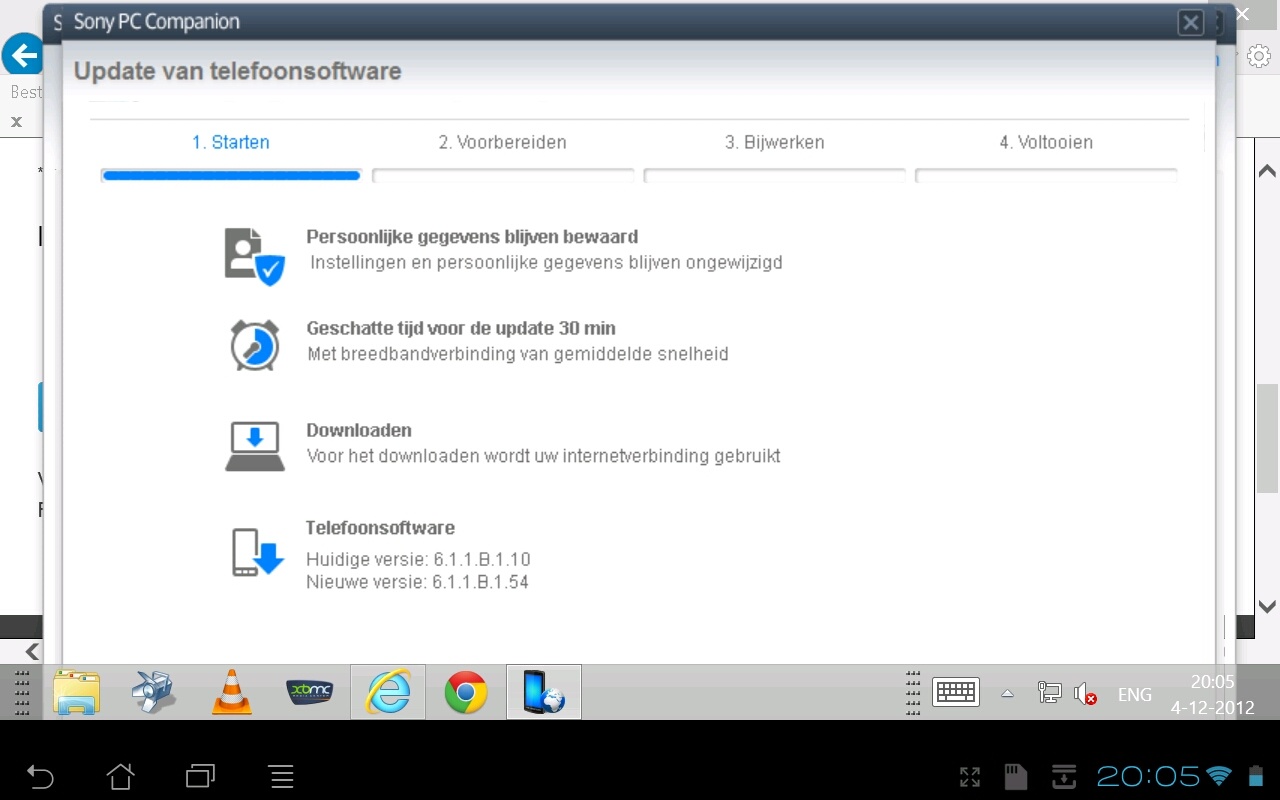The width and height of the screenshot is (1280, 800).
Task: Click browser scrollbar up arrow
Action: coord(1267,170)
